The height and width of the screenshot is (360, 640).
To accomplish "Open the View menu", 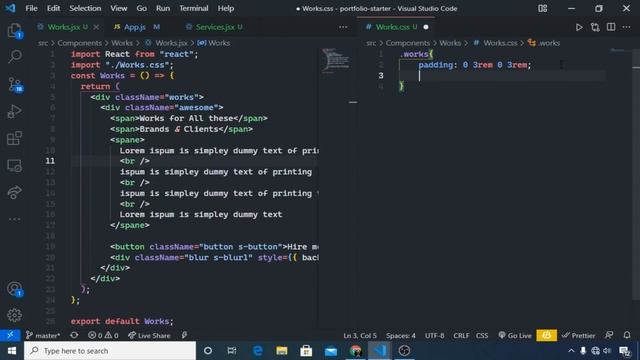I will click(118, 8).
